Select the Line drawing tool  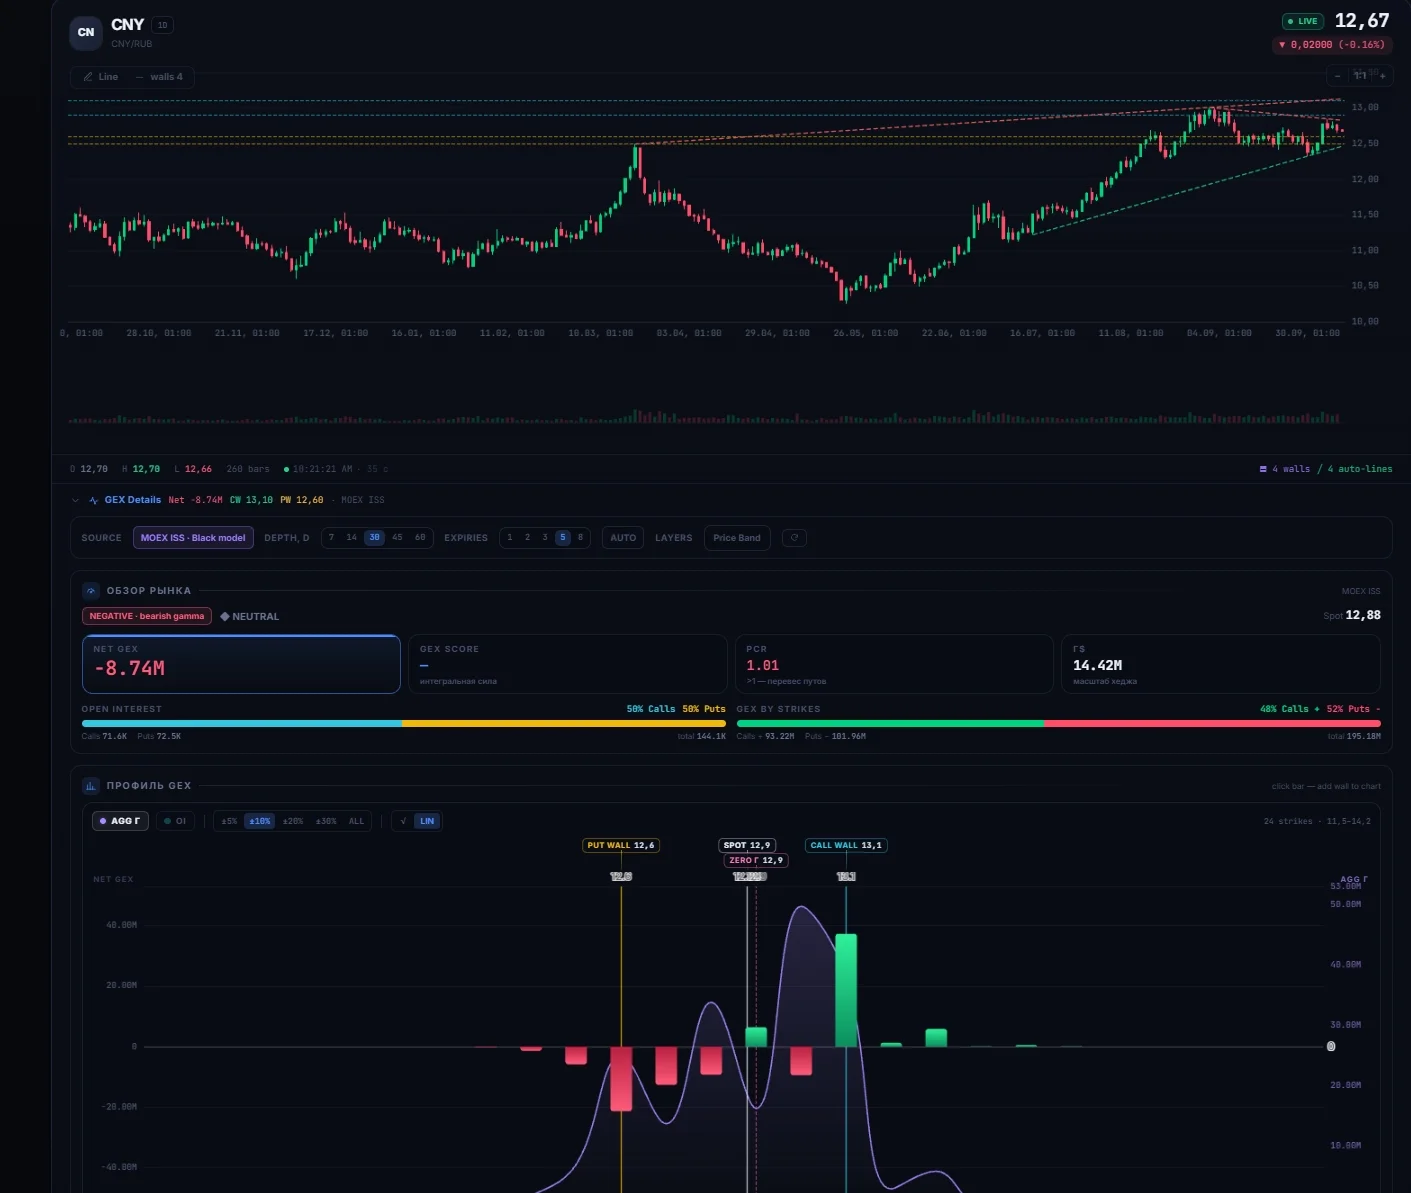pyautogui.click(x=101, y=77)
